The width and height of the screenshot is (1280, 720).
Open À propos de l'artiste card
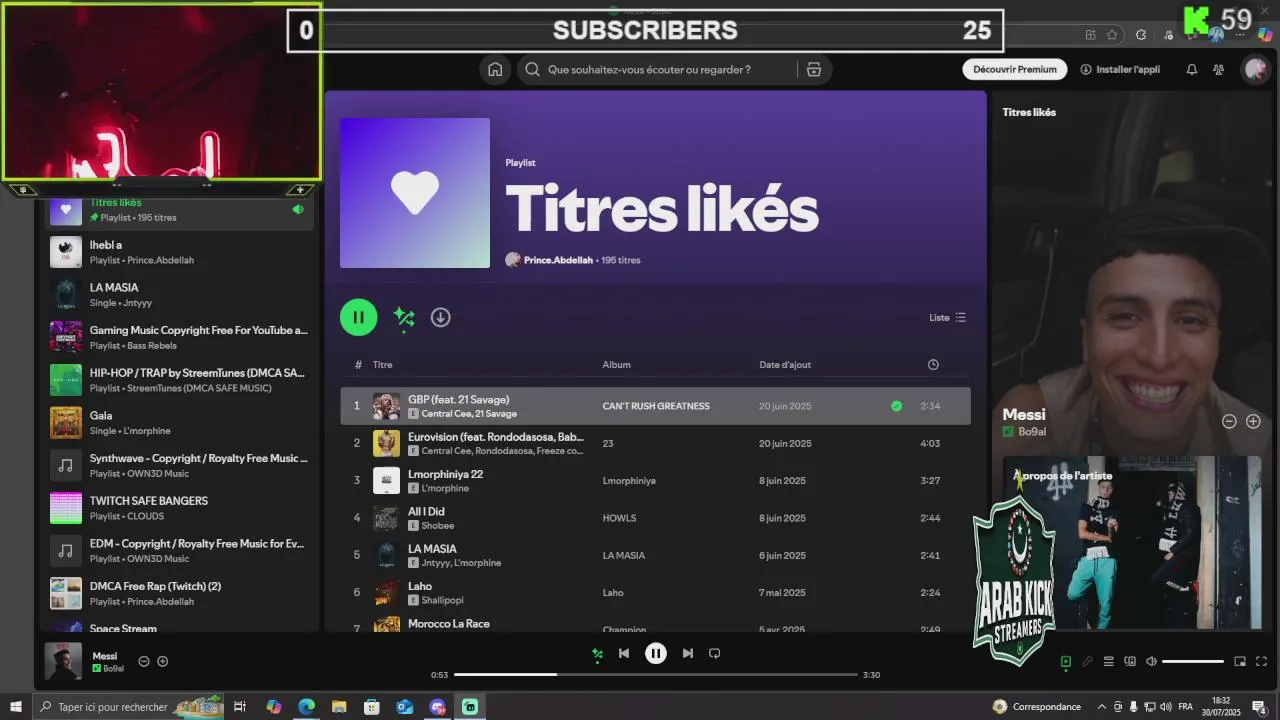click(1132, 543)
